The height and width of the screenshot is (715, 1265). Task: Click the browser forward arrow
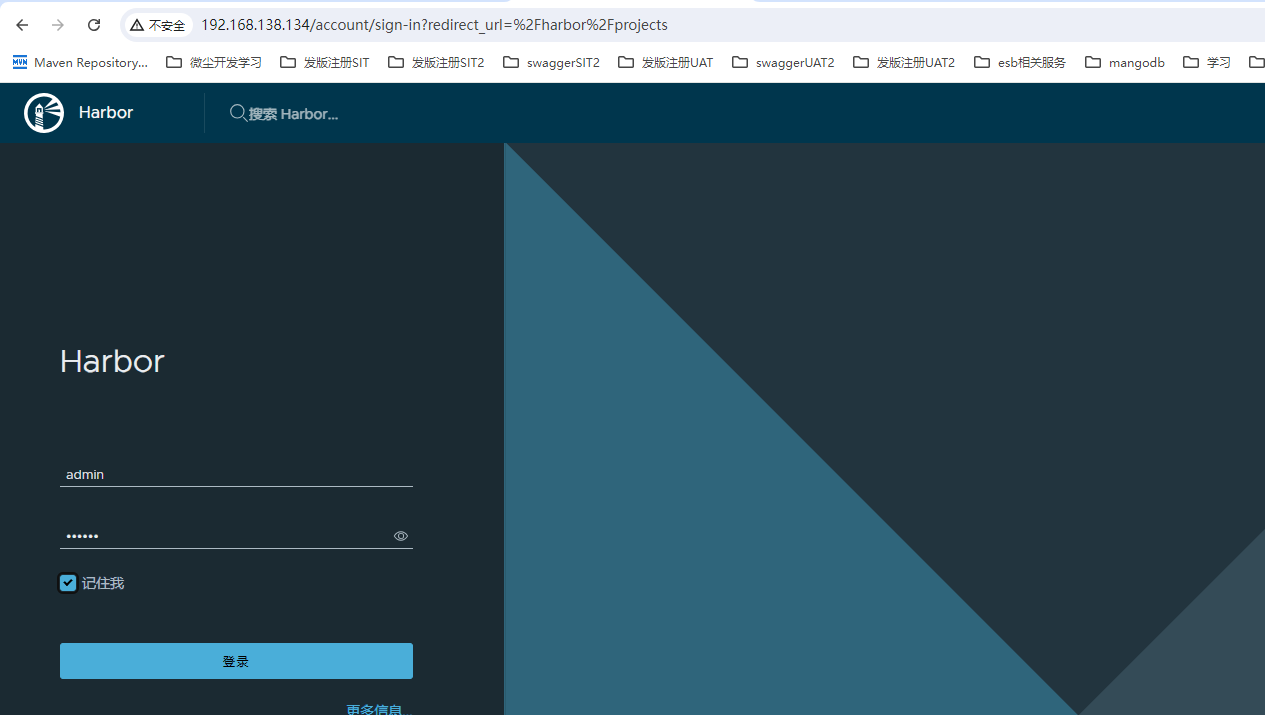[x=58, y=25]
